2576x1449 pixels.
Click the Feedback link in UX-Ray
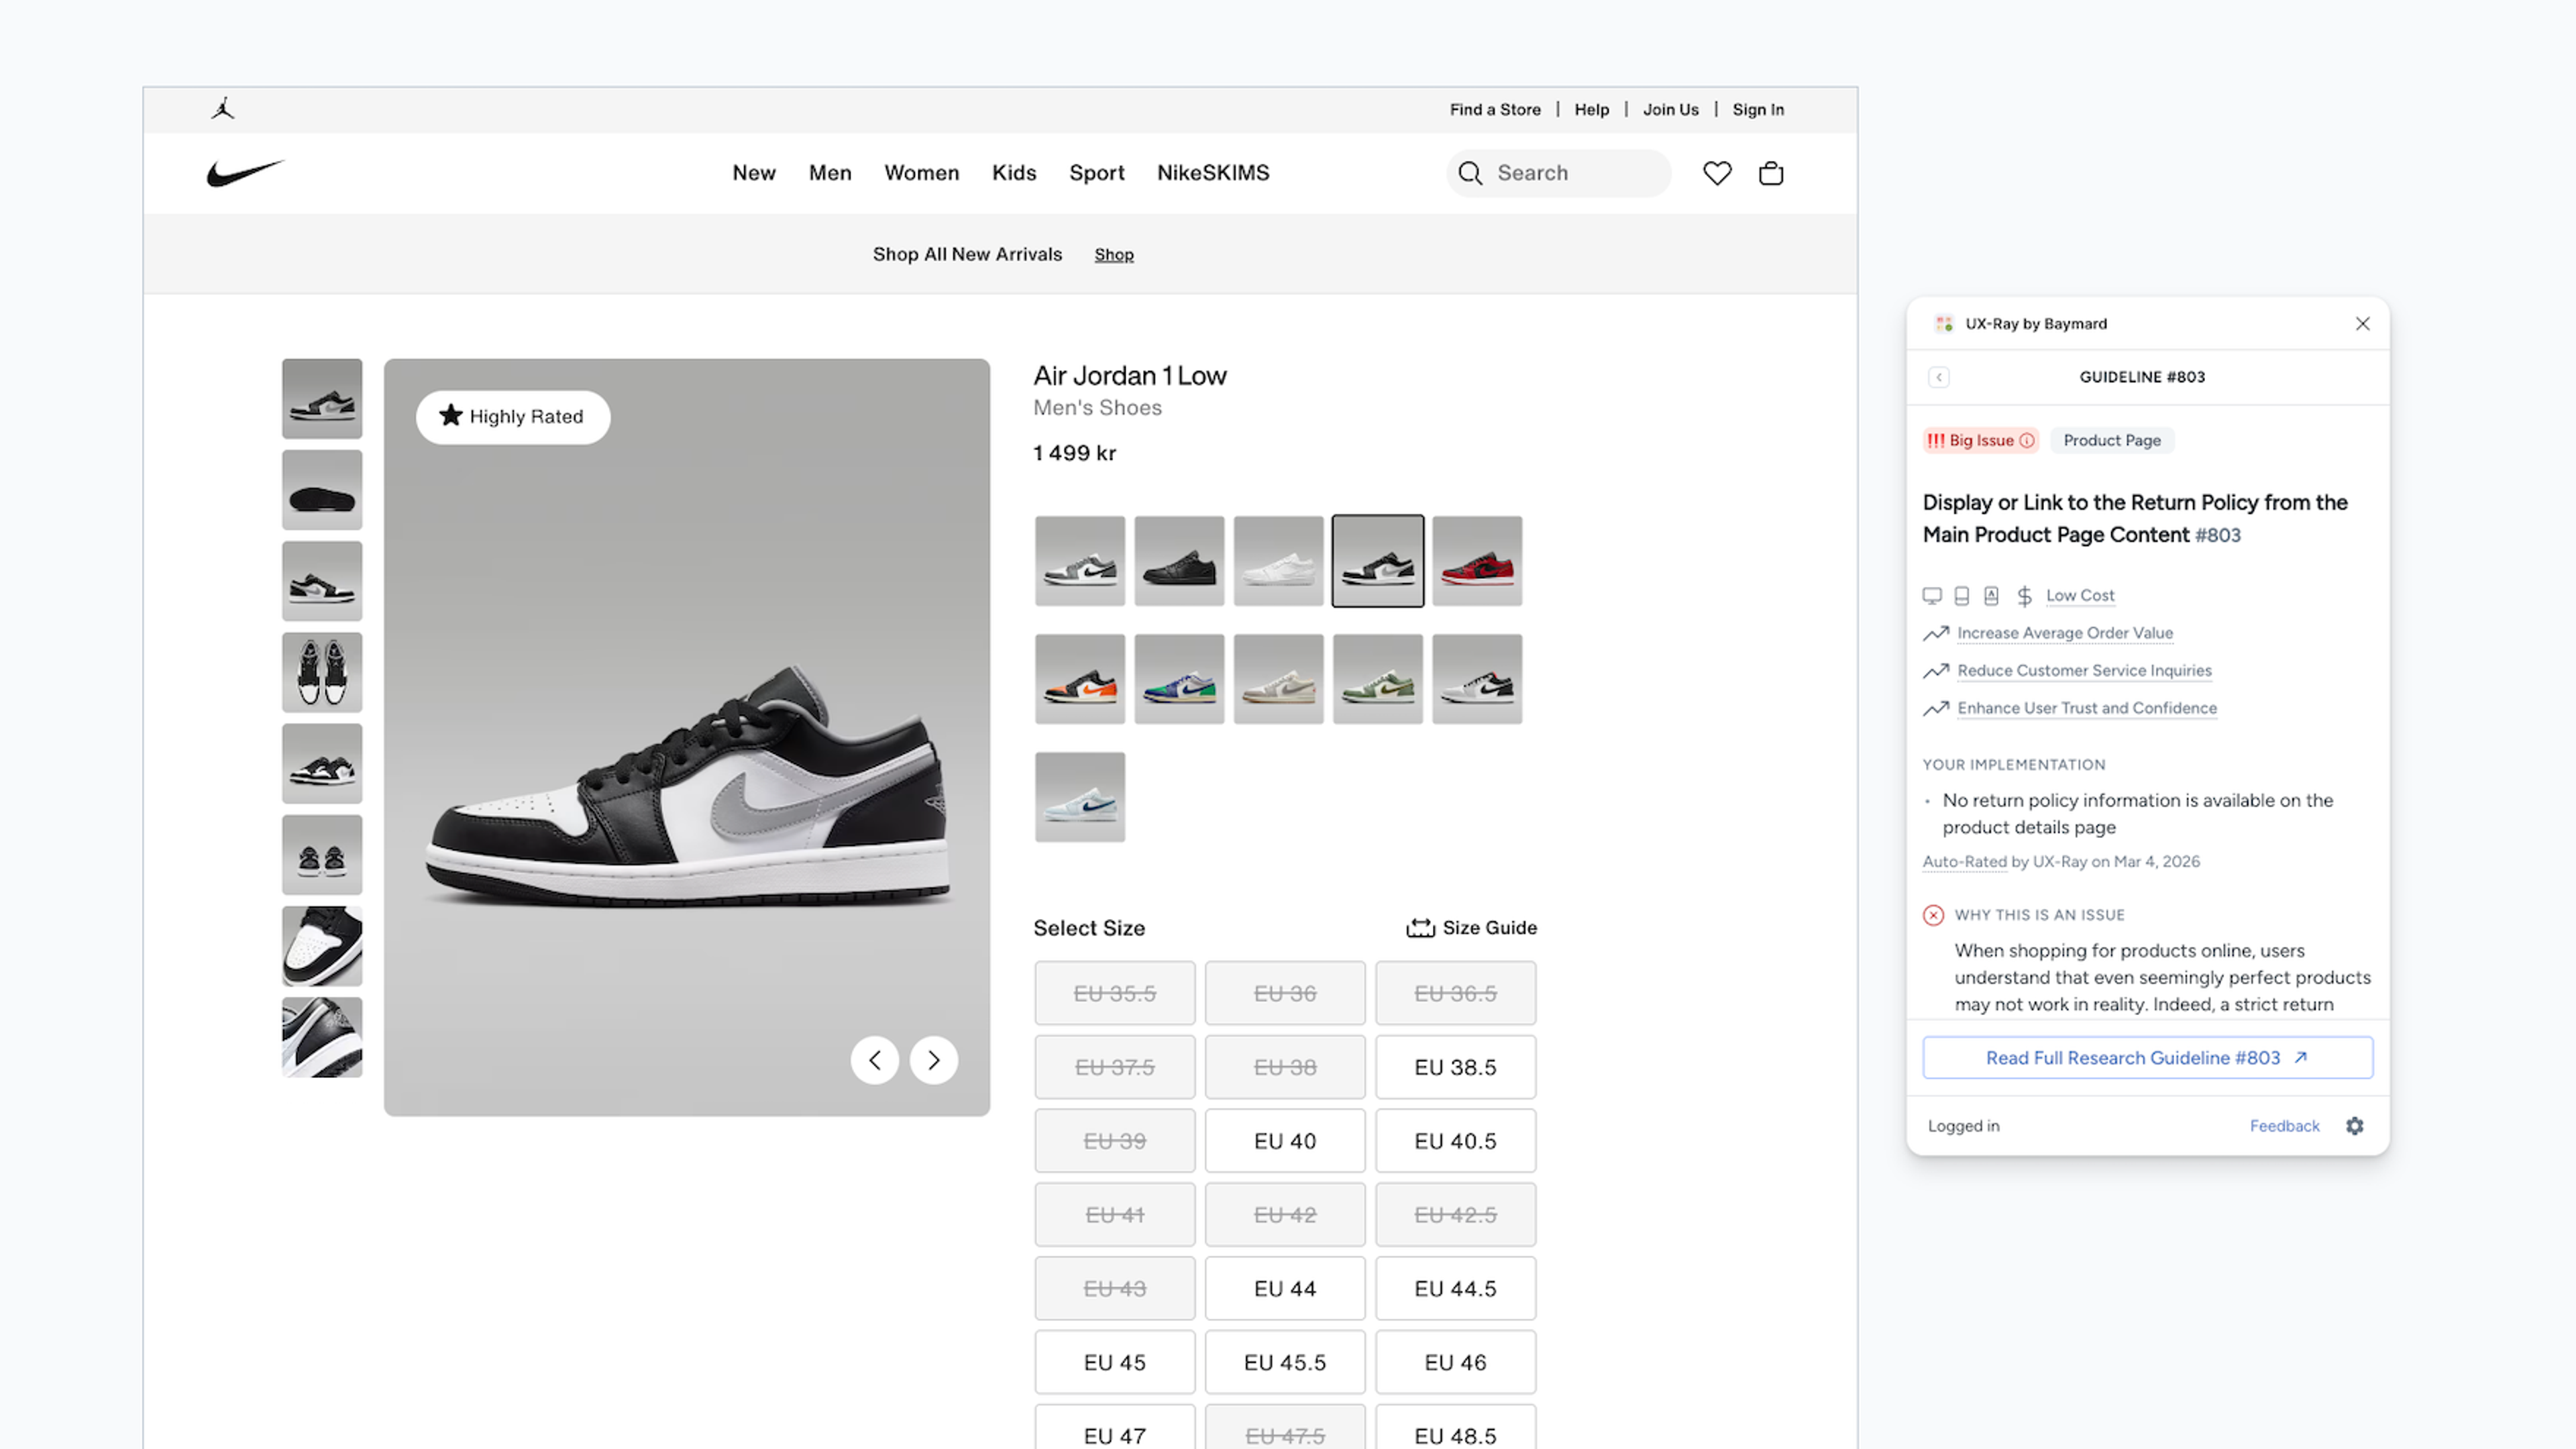point(2284,1126)
